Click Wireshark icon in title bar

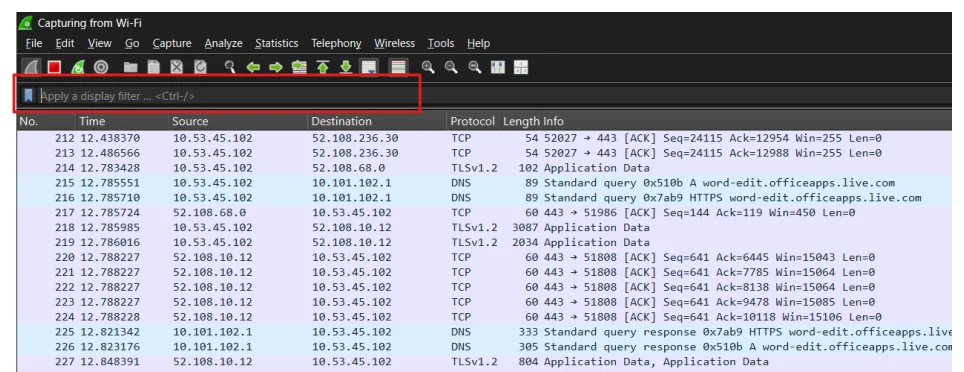point(26,23)
